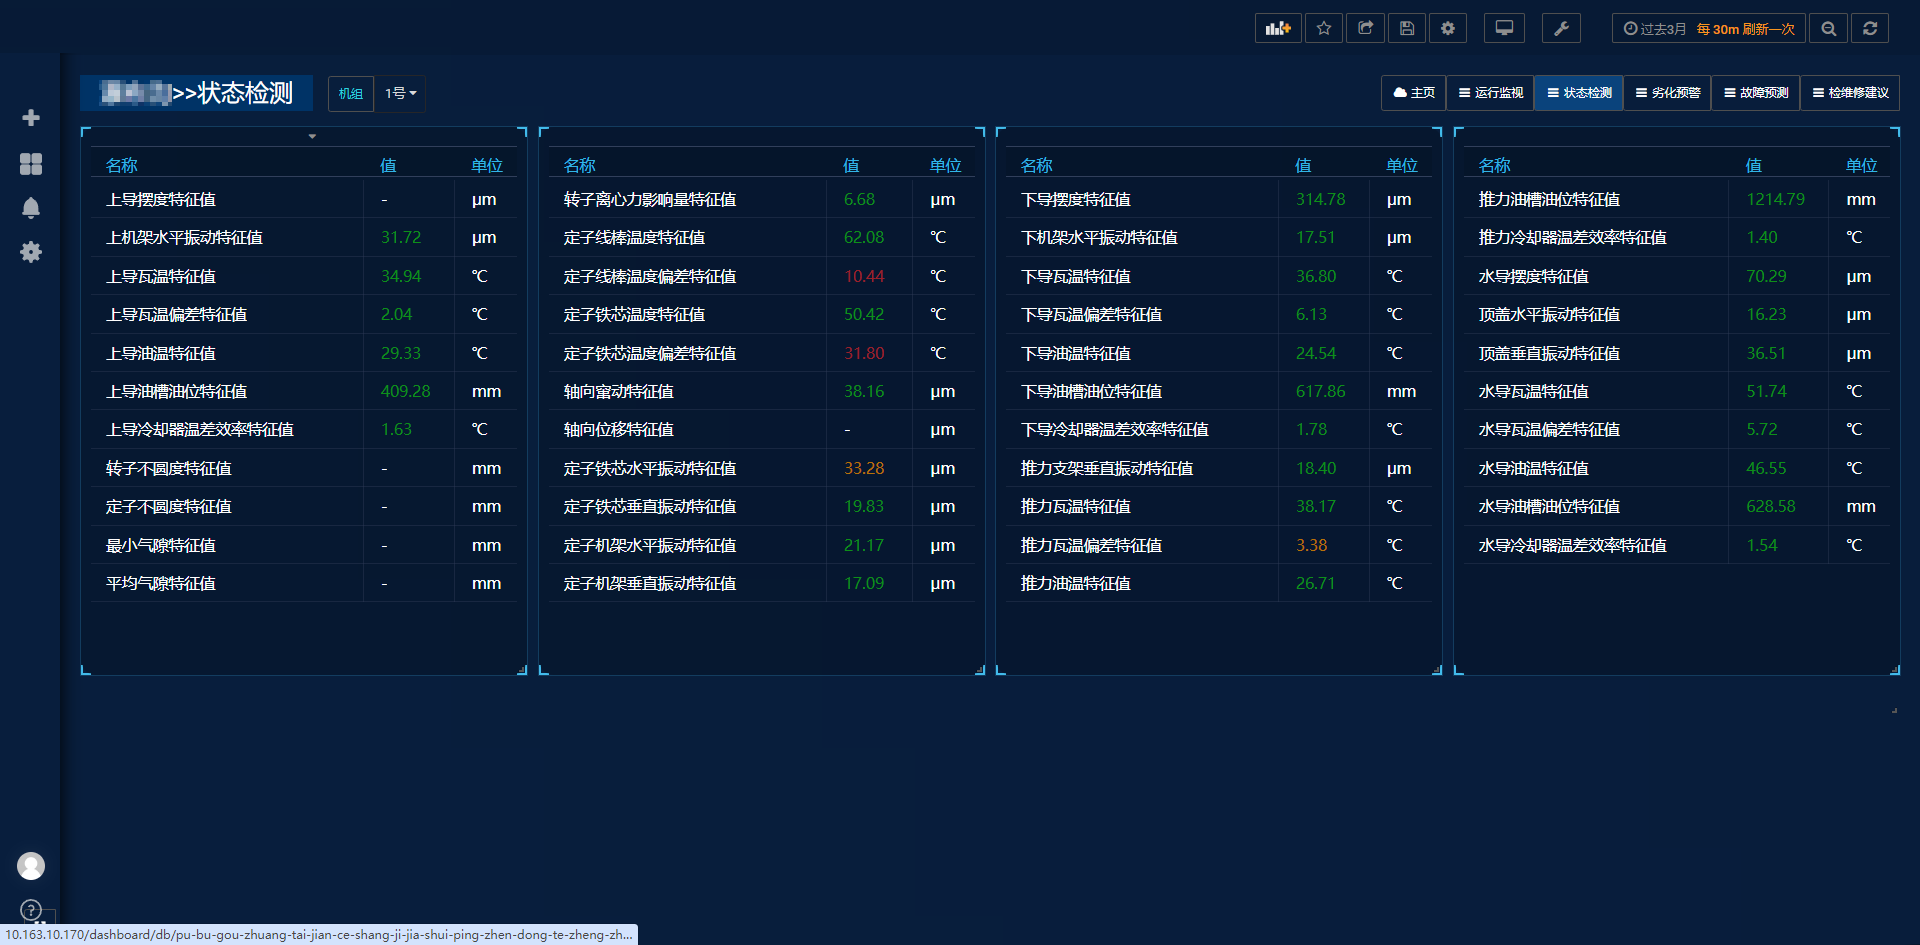
Task: Star this dashboard as favorite
Action: click(x=1324, y=29)
